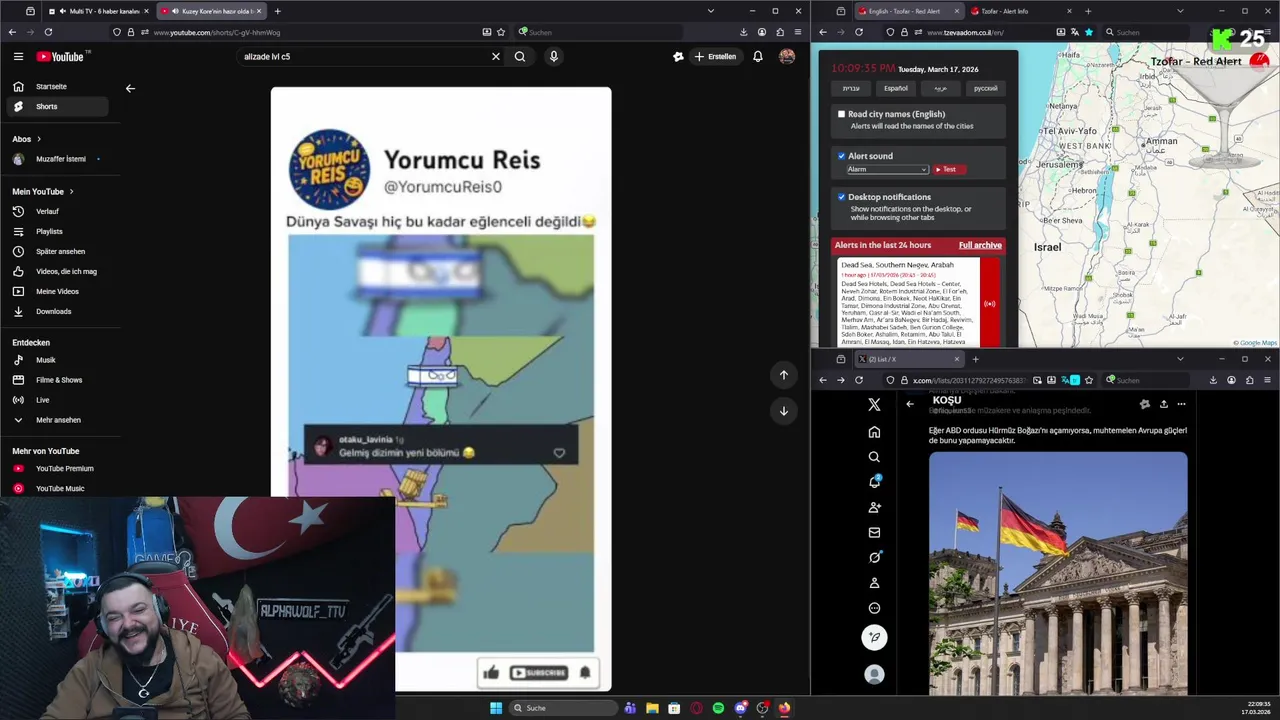Enable Read city names (English) checkbox

pos(841,114)
